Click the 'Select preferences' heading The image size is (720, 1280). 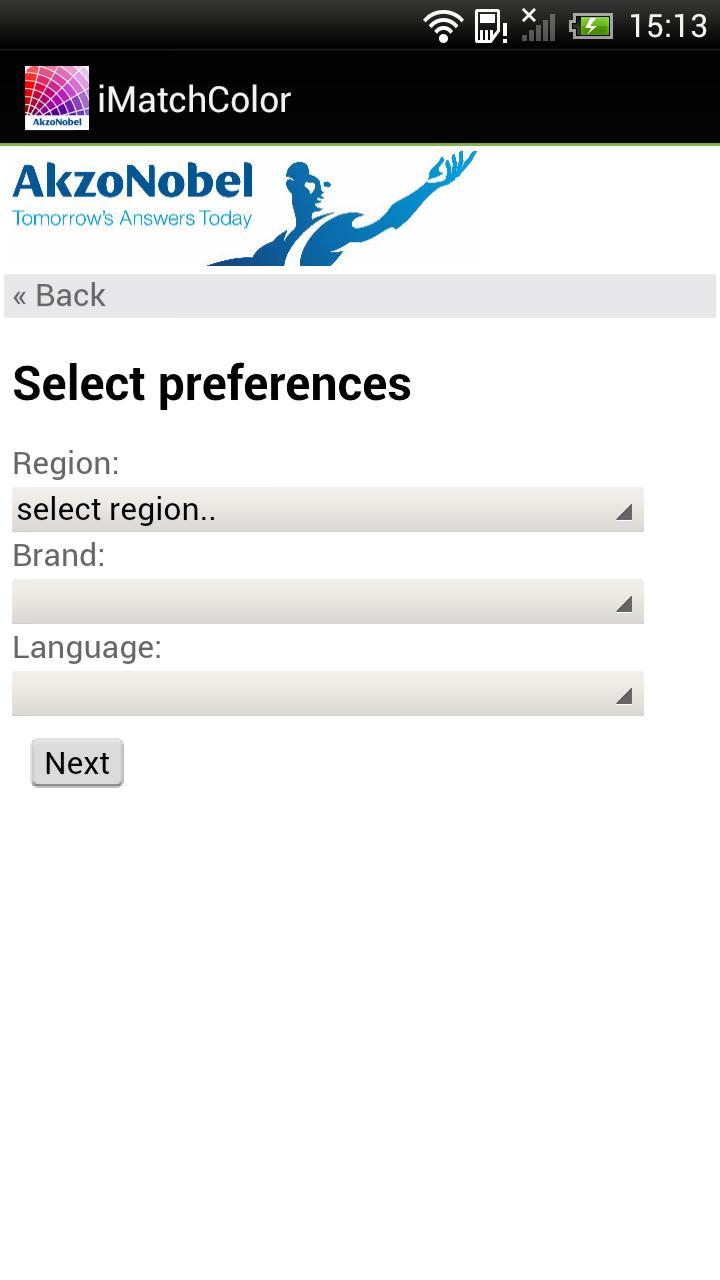coord(212,383)
